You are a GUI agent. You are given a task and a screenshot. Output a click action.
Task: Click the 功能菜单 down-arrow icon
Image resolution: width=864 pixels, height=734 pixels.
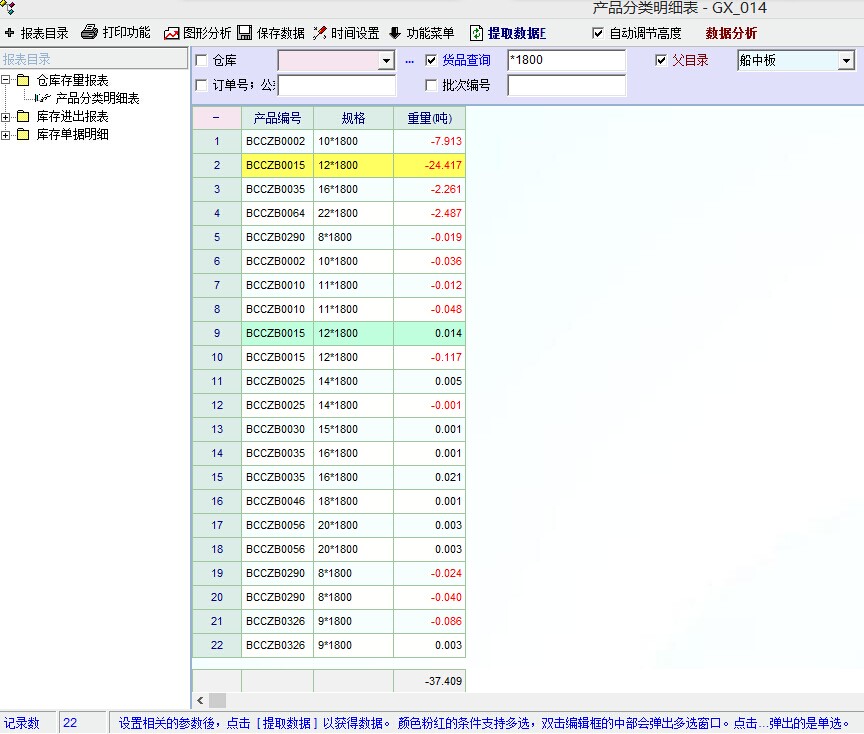point(394,33)
